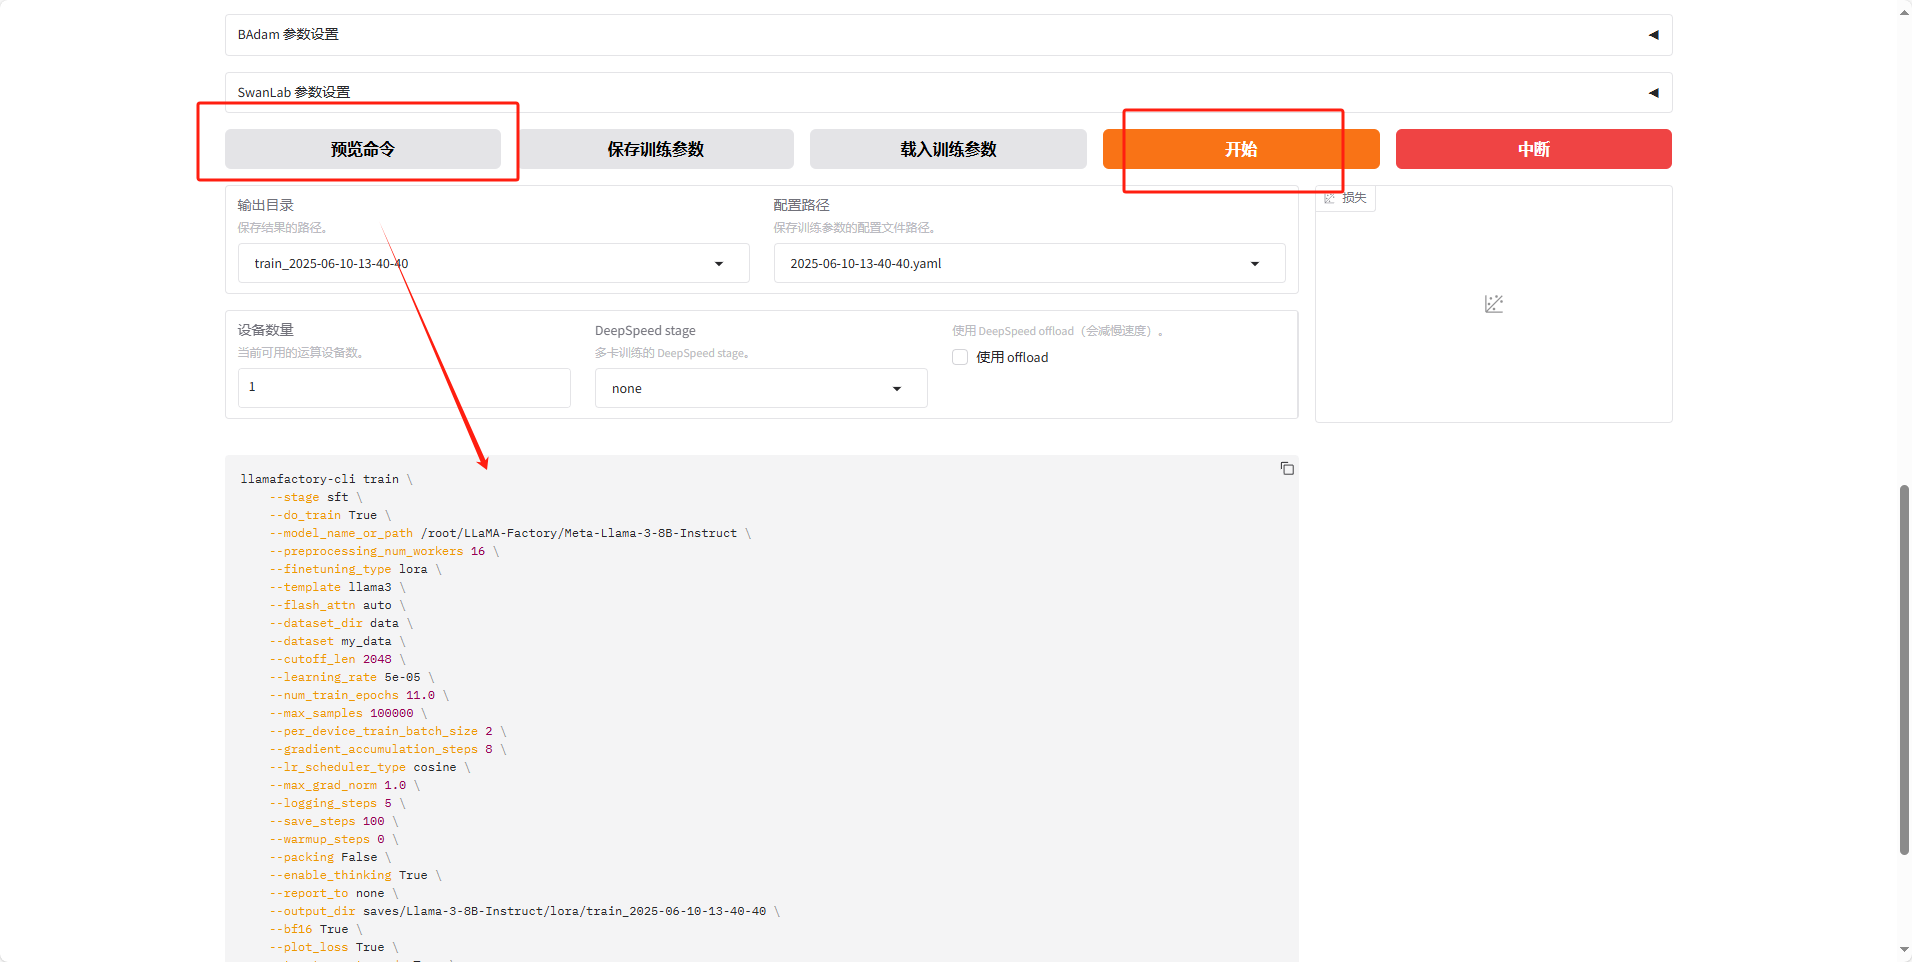Click the '--warmup_steps 0' line

(334, 839)
